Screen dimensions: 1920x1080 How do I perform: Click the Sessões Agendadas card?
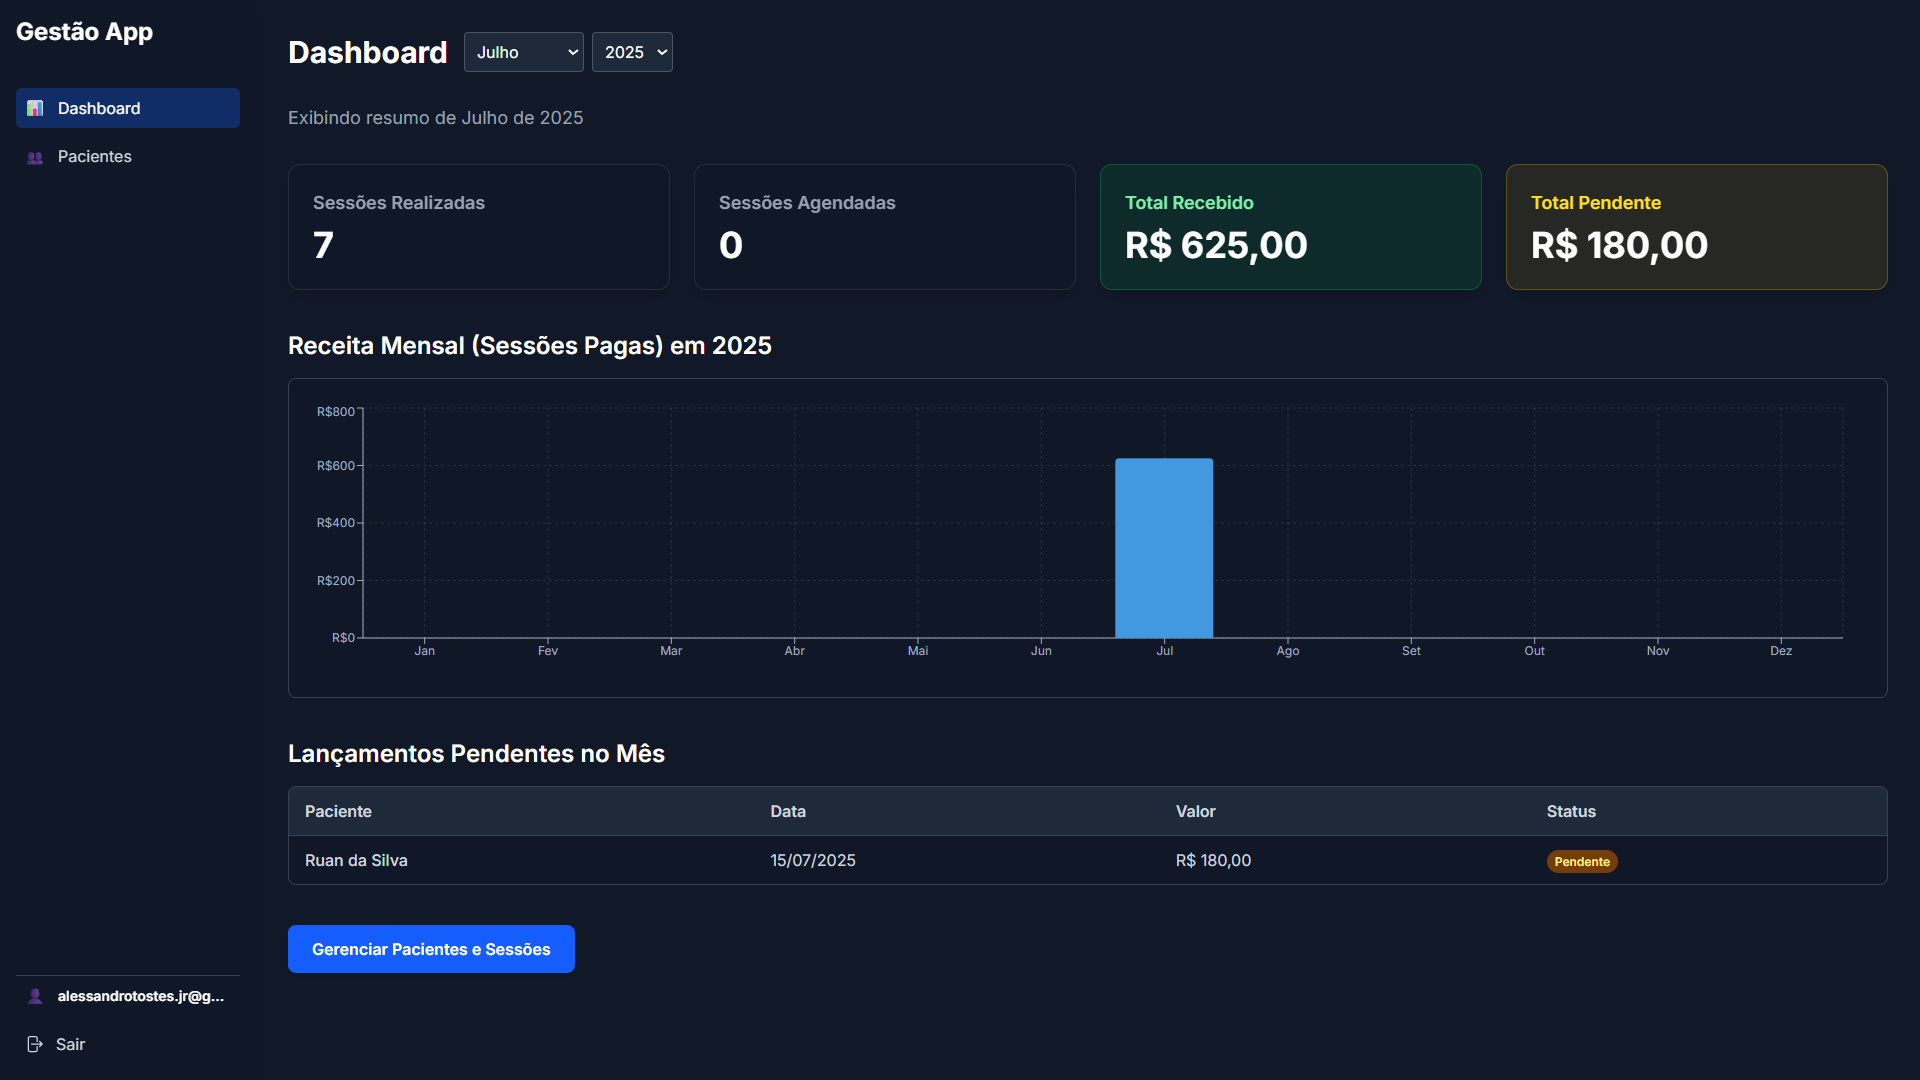click(884, 227)
